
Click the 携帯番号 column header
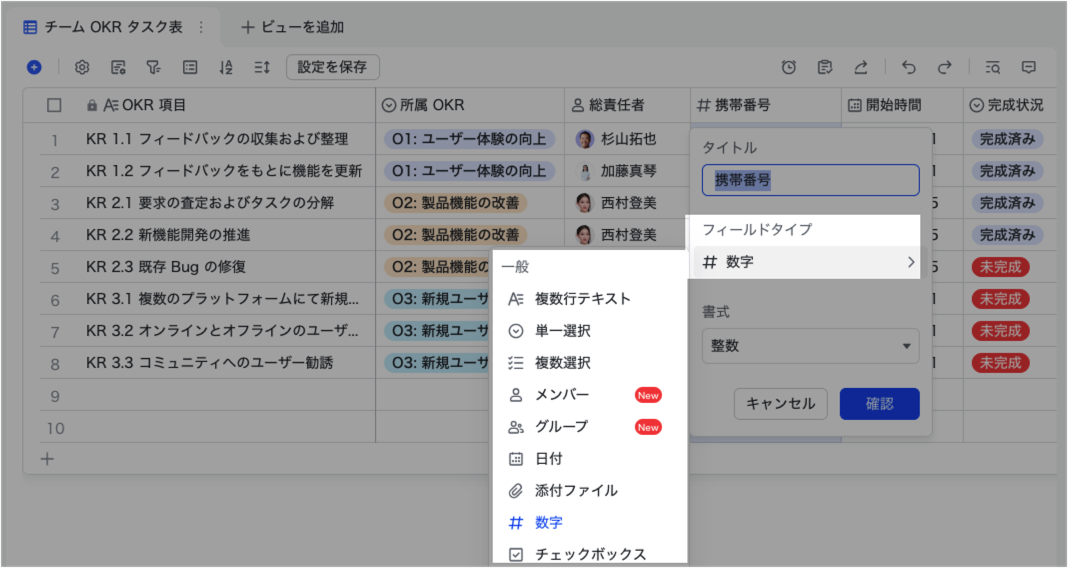(x=766, y=105)
